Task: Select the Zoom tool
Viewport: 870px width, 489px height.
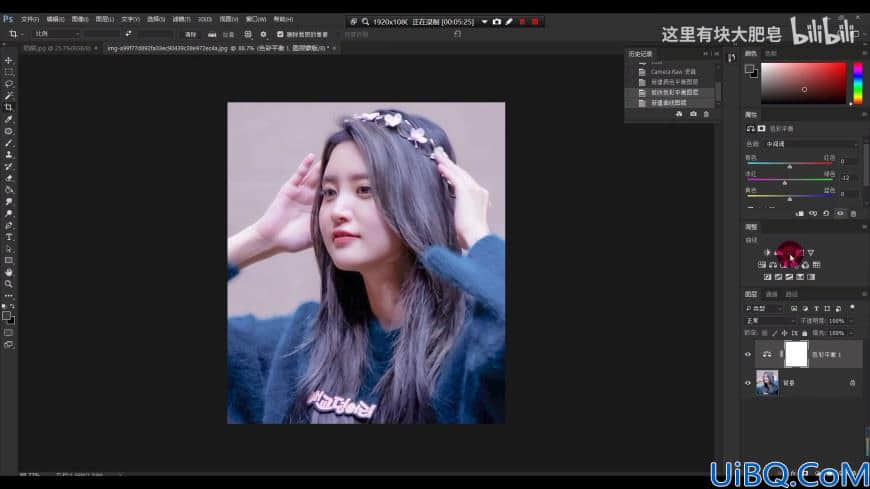Action: tap(8, 284)
